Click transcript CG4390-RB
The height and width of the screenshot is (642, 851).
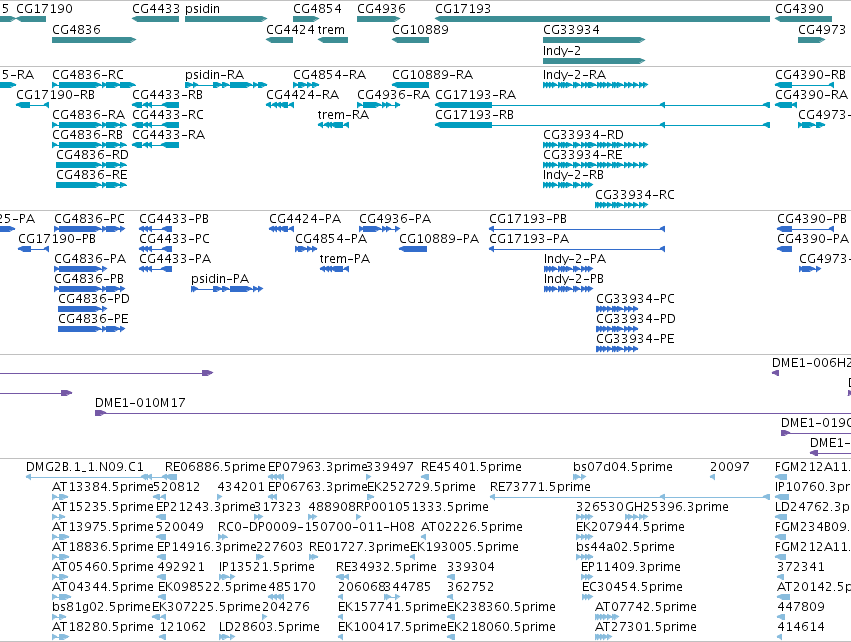811,74
